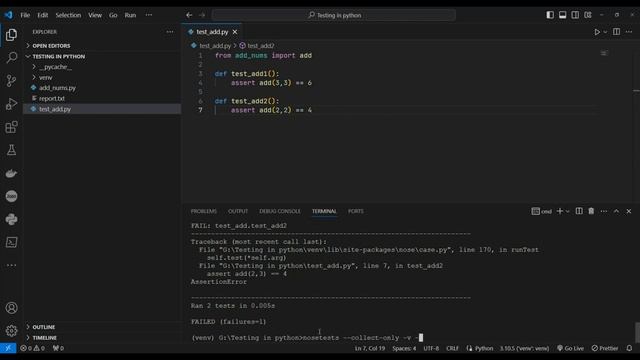640x360 pixels.
Task: Run Python file play button
Action: tap(597, 32)
